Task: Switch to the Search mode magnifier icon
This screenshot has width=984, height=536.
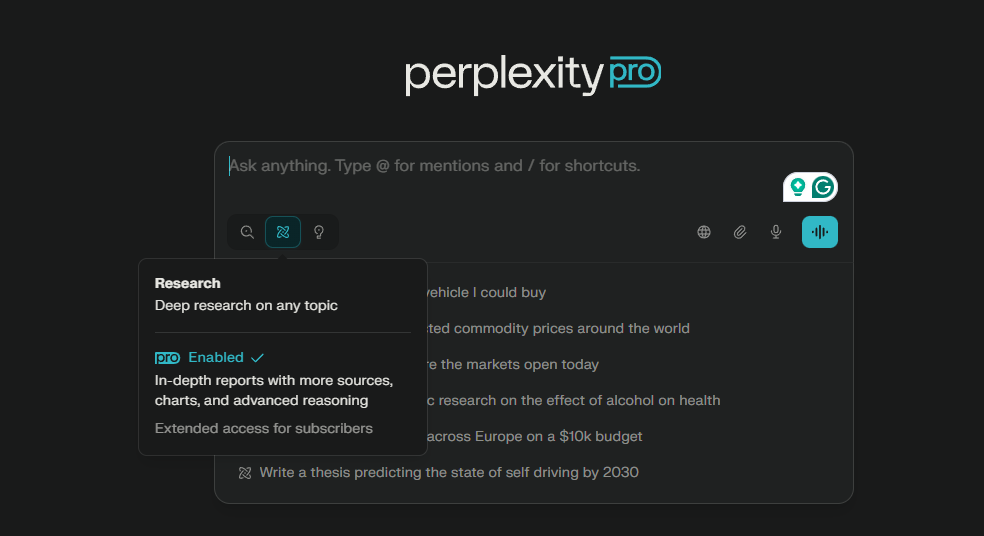Action: point(247,232)
